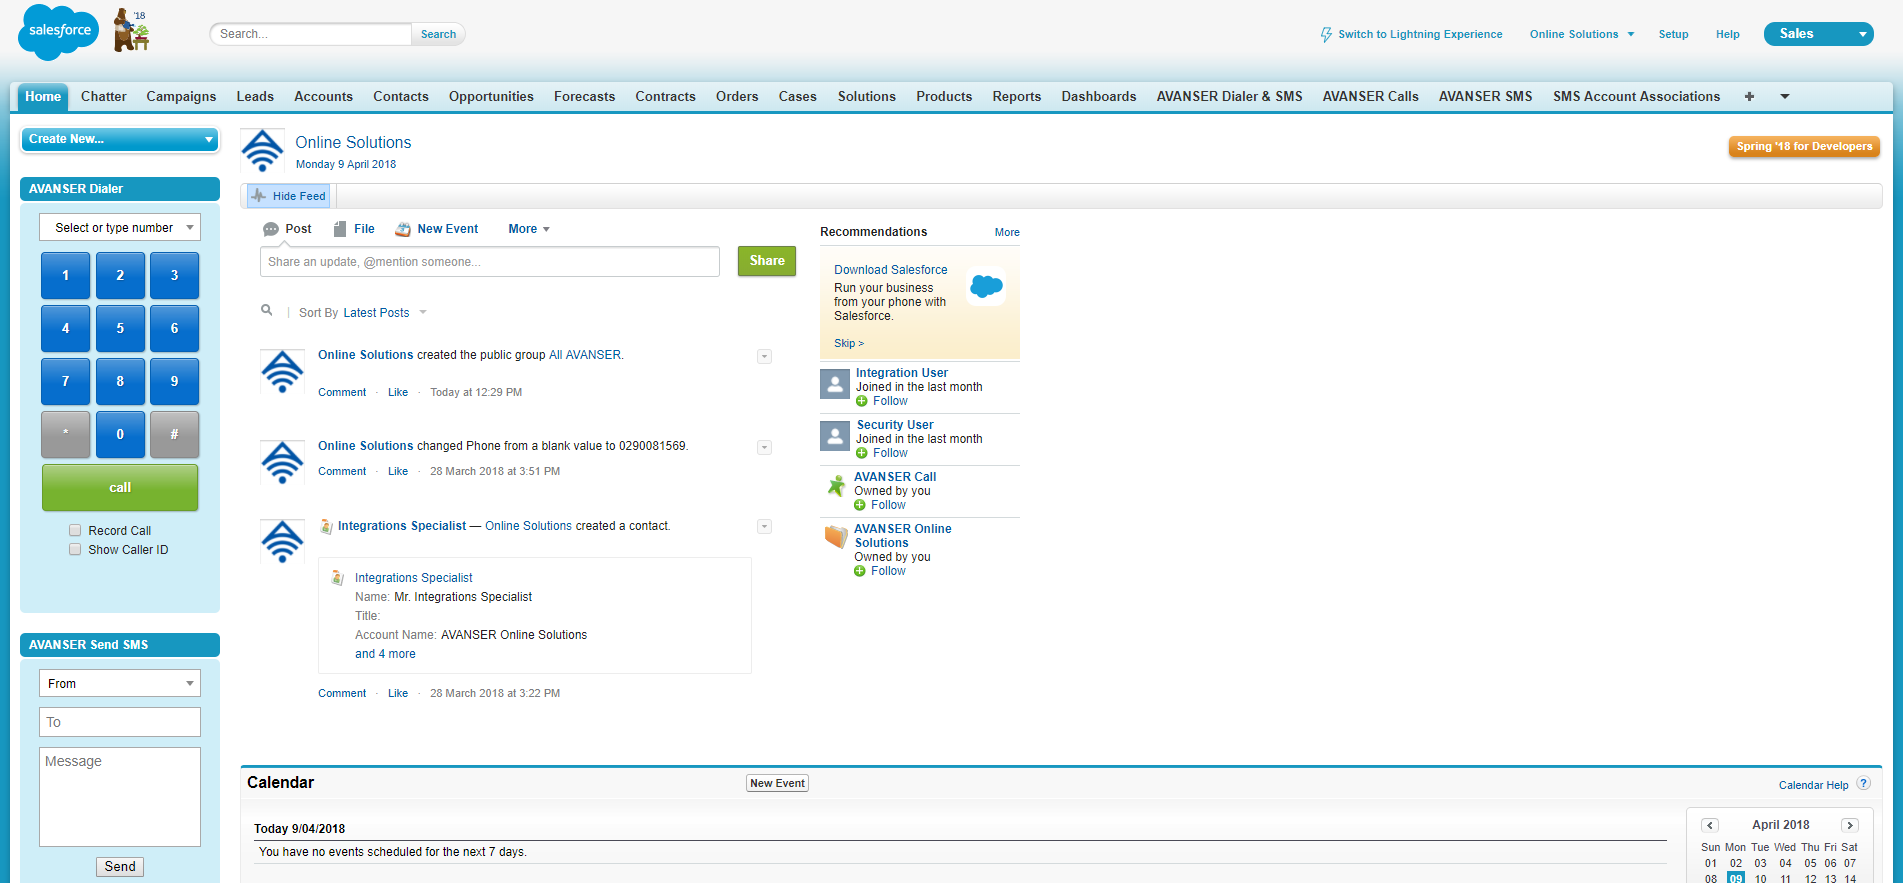The height and width of the screenshot is (883, 1903).
Task: Open the Sort By Latest Posts dropdown
Action: [385, 313]
